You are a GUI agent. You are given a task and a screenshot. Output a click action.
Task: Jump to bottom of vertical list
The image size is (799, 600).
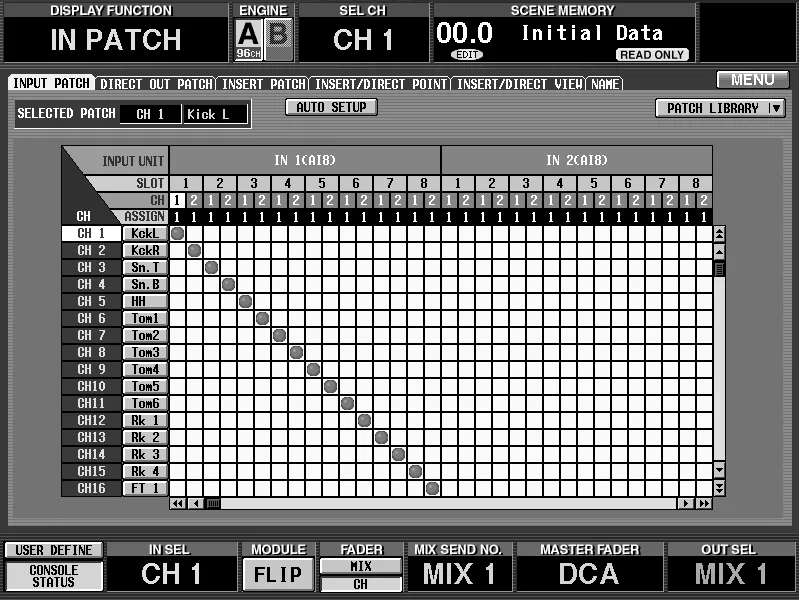tap(719, 488)
